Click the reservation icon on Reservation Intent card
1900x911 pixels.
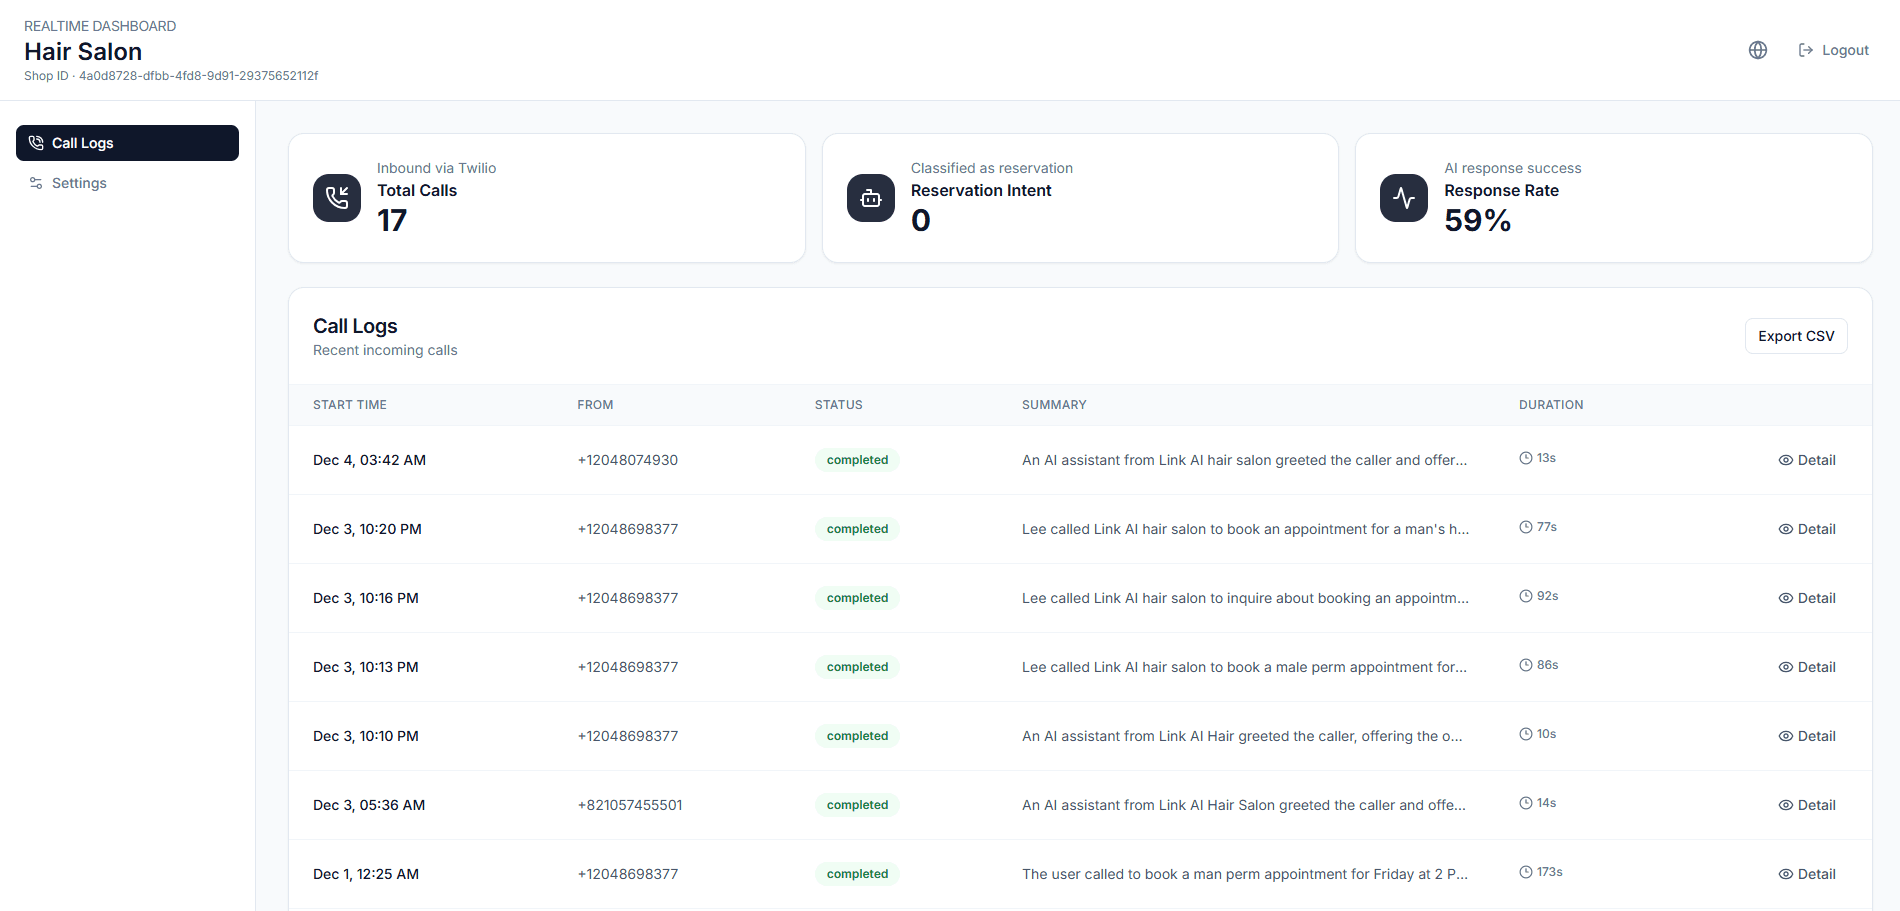click(x=871, y=198)
